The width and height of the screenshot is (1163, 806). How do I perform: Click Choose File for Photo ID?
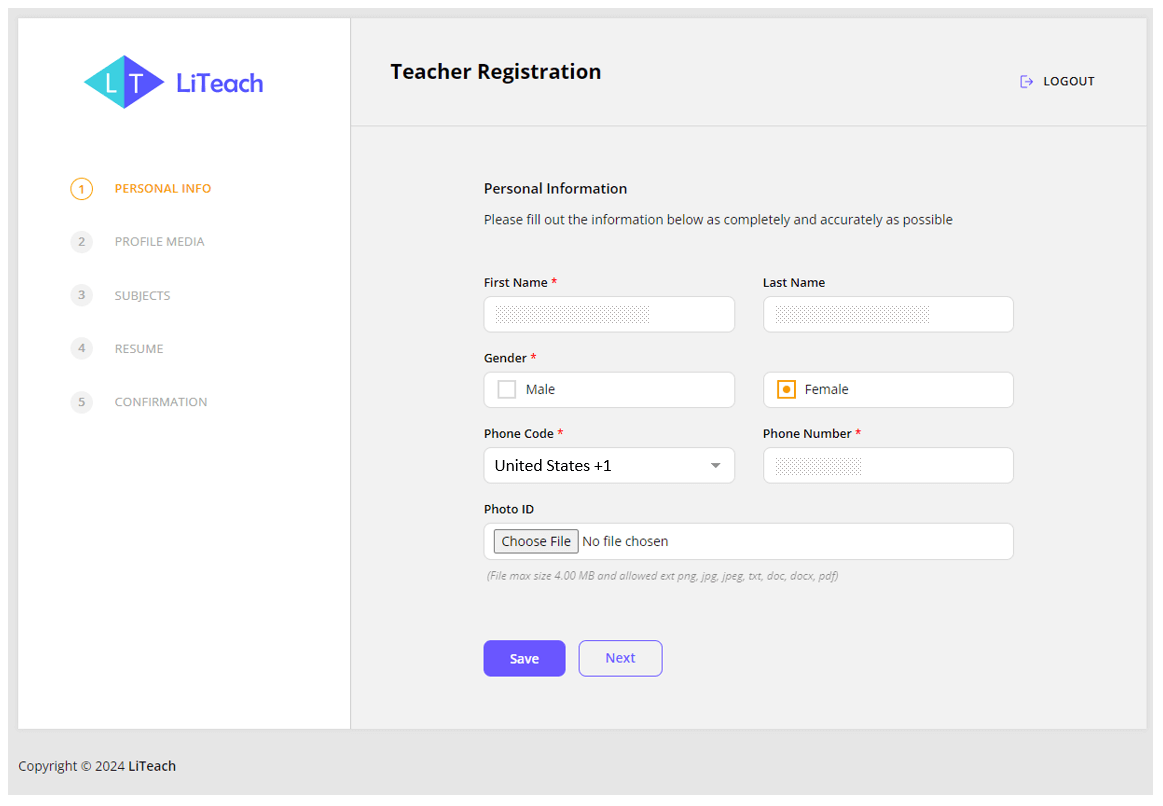(x=536, y=541)
